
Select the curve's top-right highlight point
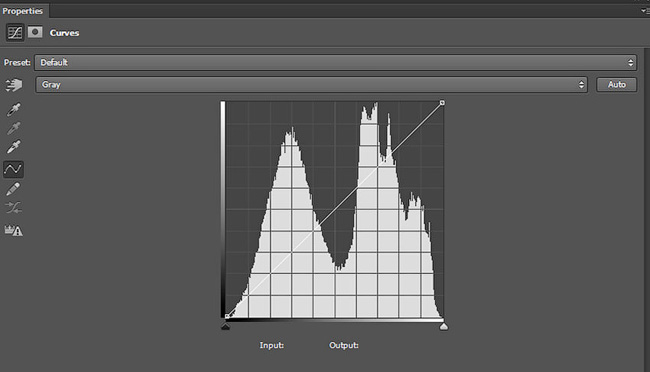pyautogui.click(x=442, y=102)
